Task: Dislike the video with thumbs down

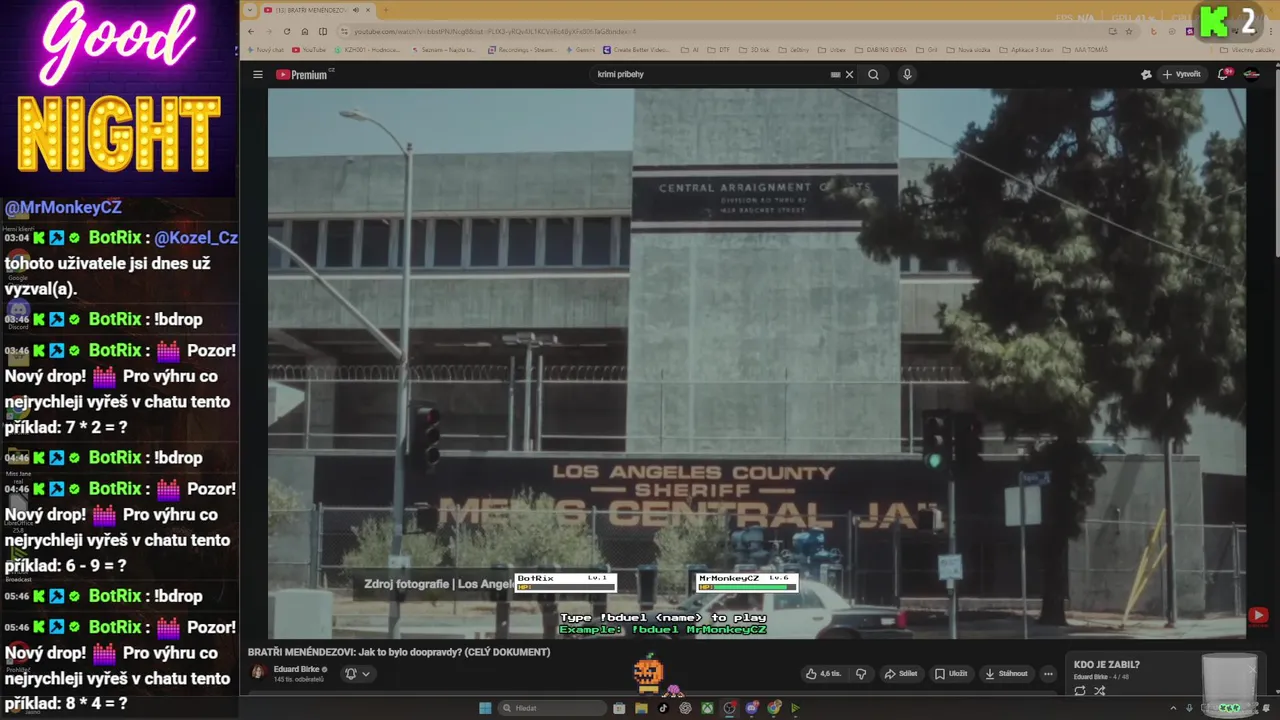Action: (x=861, y=674)
